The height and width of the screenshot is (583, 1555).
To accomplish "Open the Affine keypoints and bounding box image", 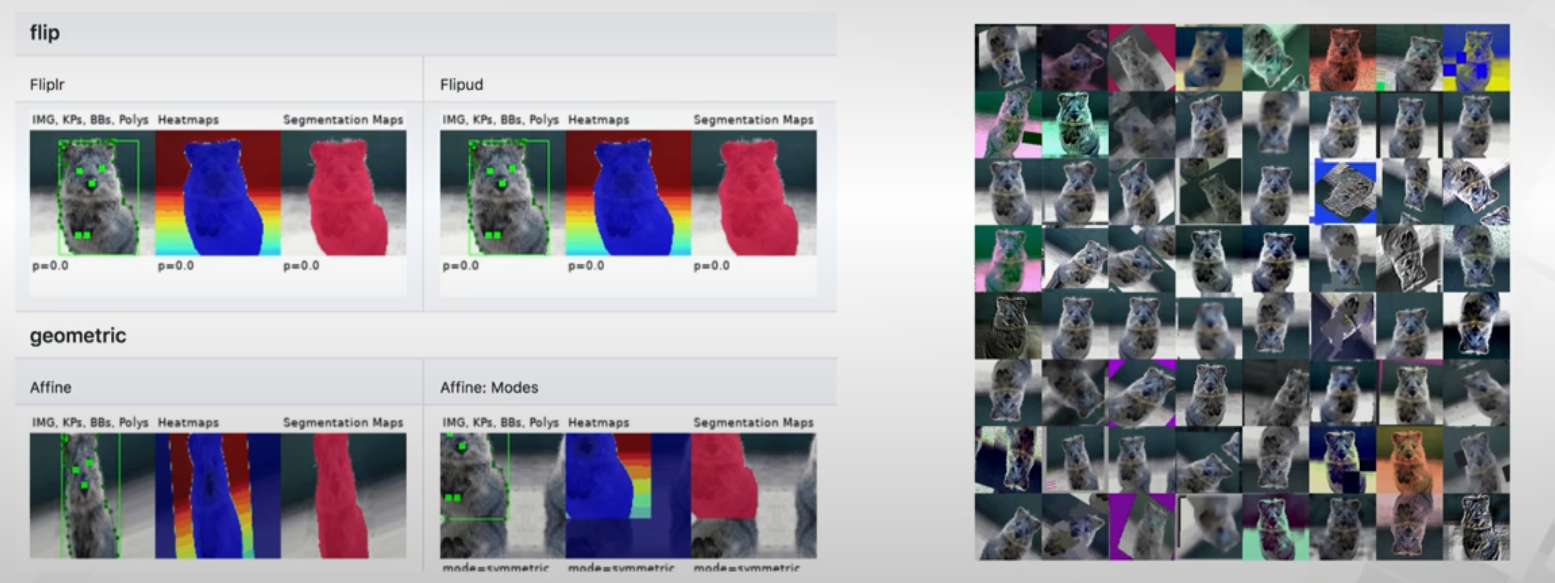I will coord(92,496).
